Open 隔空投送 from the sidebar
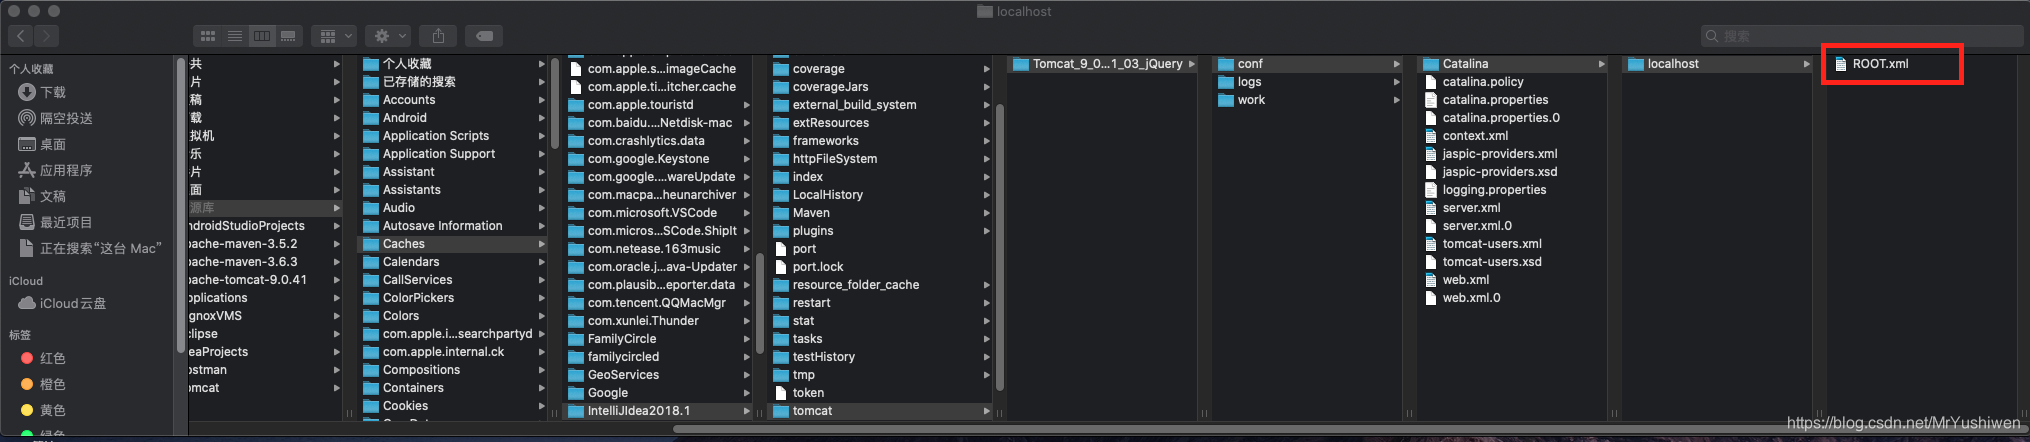Viewport: 2030px width, 442px height. tap(66, 118)
